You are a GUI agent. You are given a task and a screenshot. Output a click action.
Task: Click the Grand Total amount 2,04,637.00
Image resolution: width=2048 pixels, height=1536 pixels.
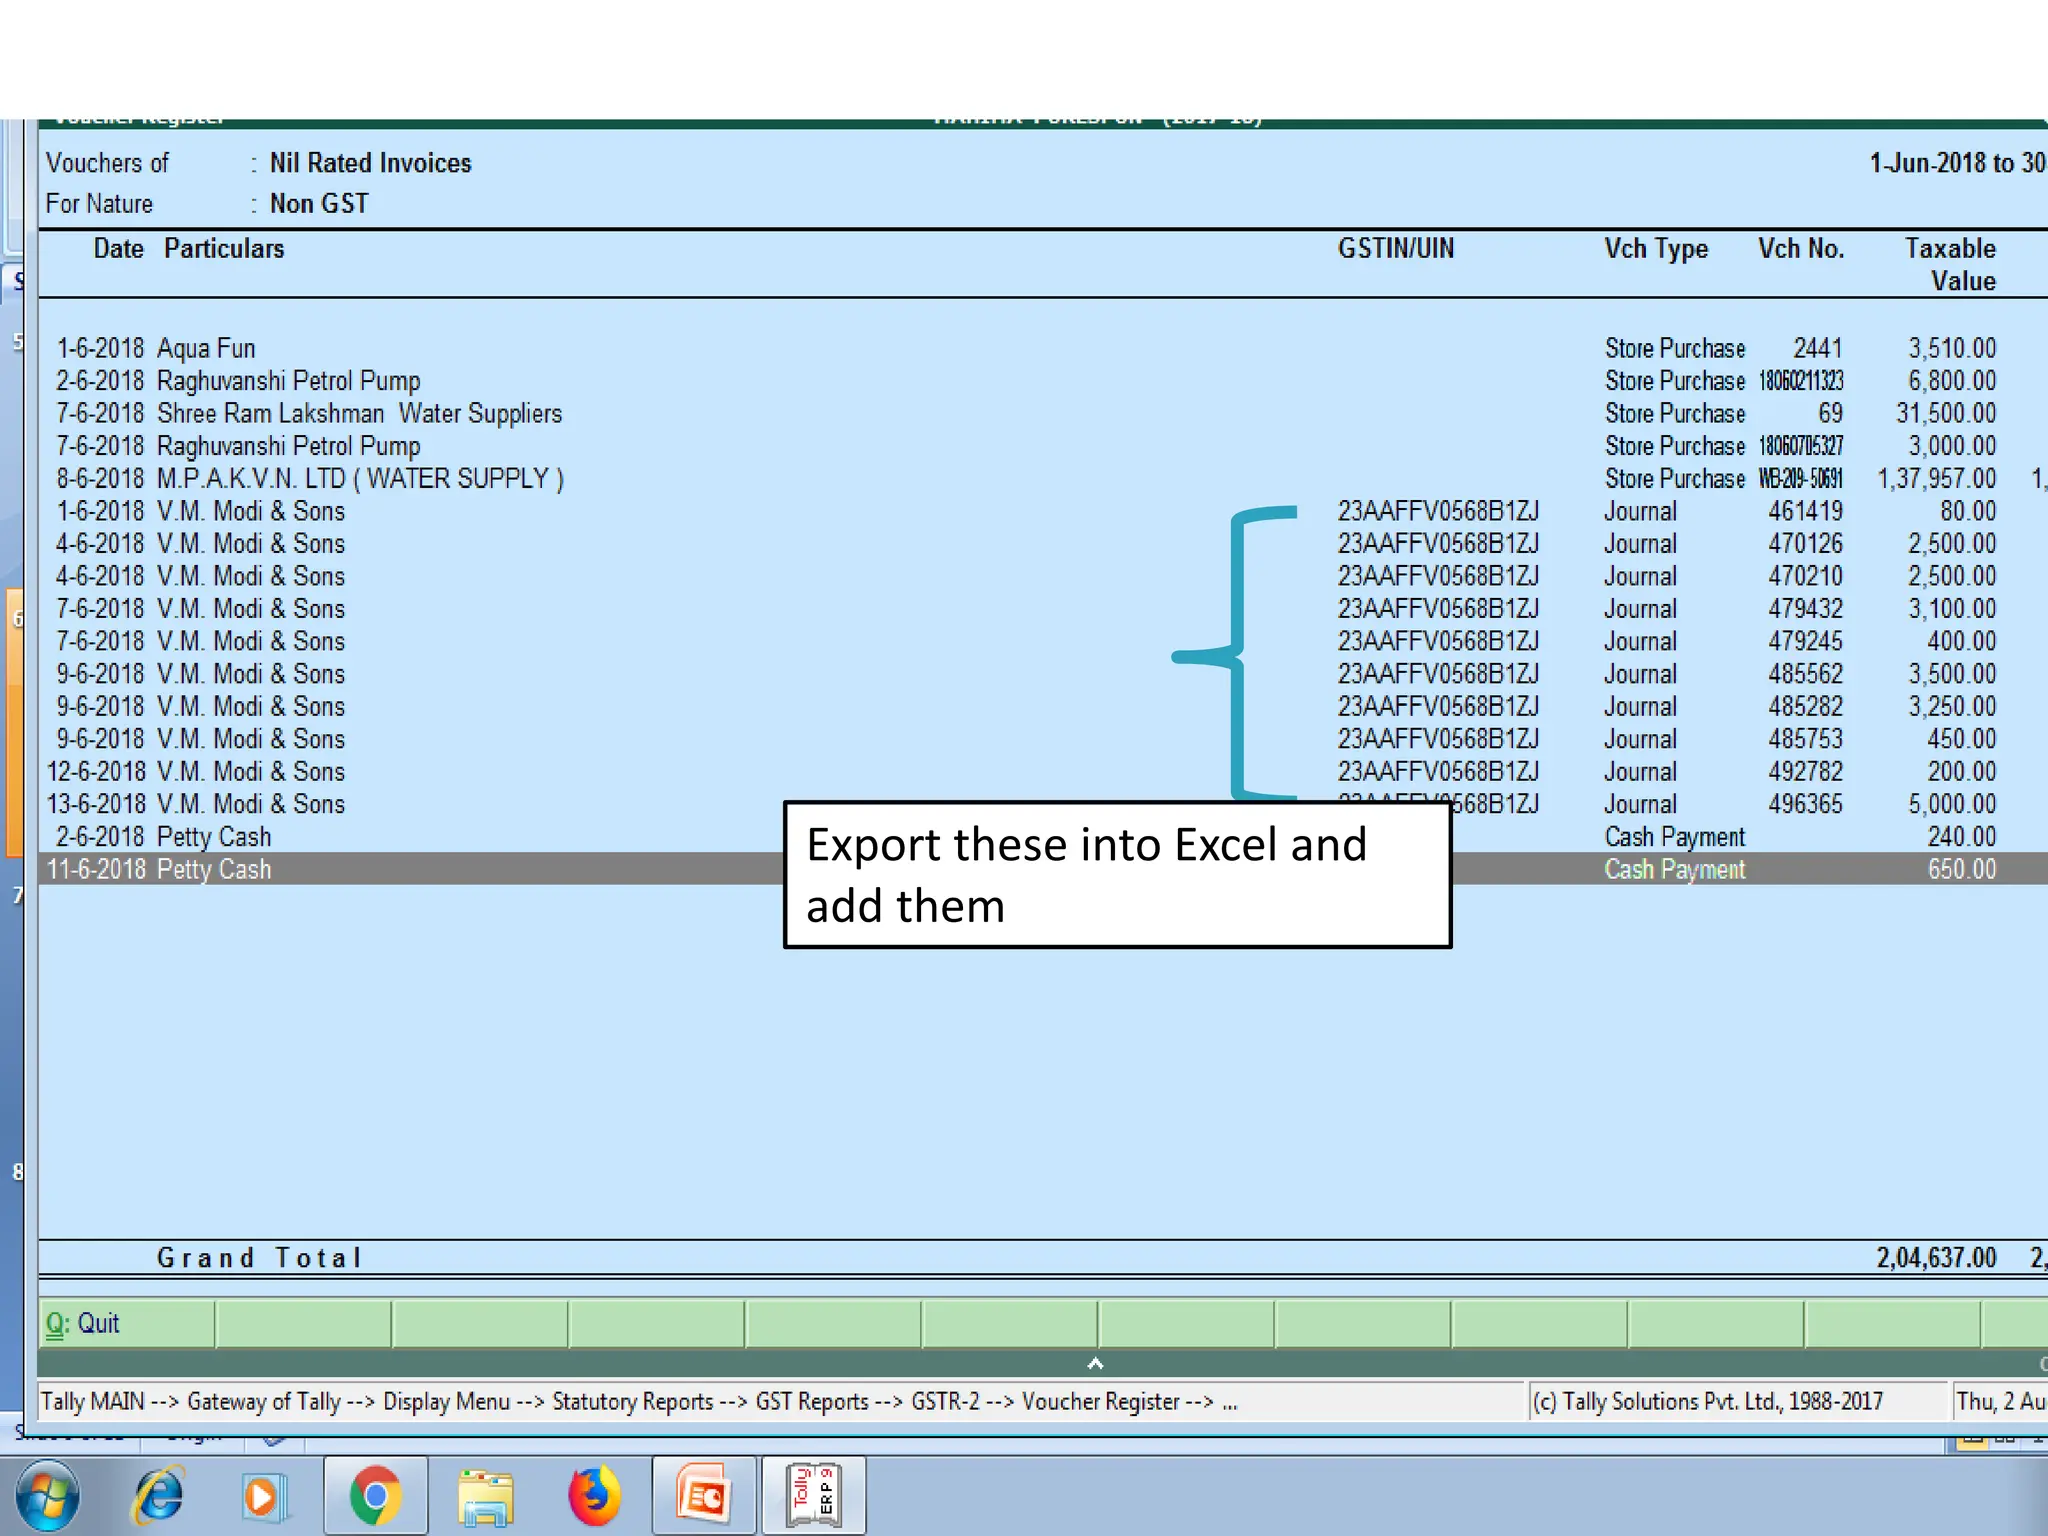(x=1936, y=1258)
